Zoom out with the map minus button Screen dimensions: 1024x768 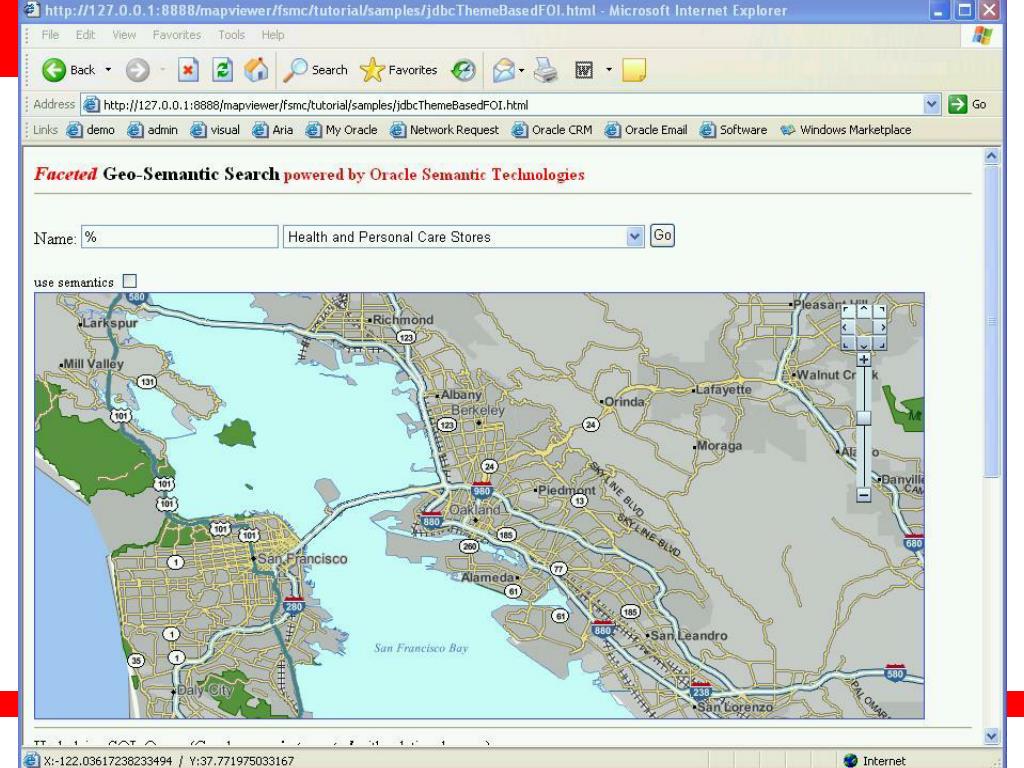pos(863,495)
